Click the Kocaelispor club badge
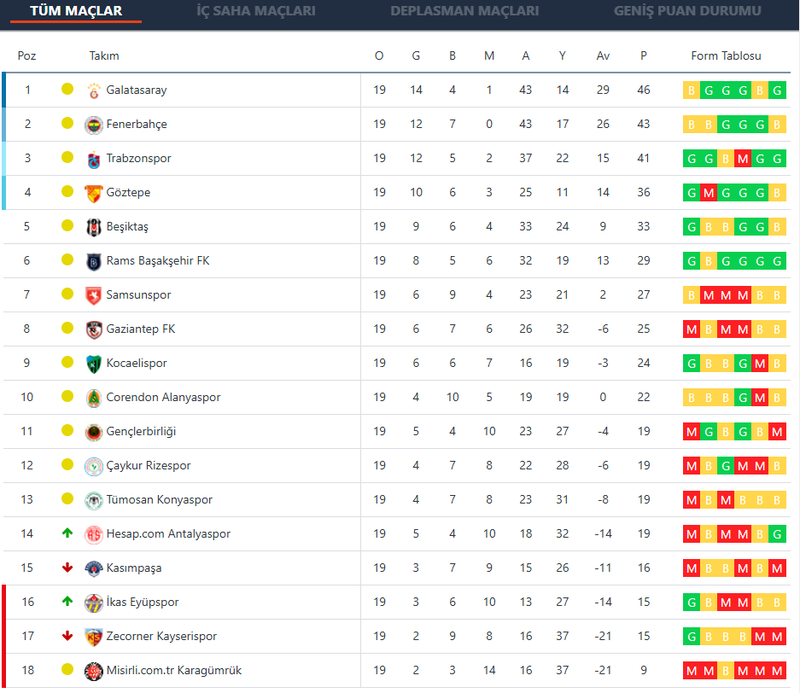Image resolution: width=800 pixels, height=693 pixels. [x=94, y=363]
